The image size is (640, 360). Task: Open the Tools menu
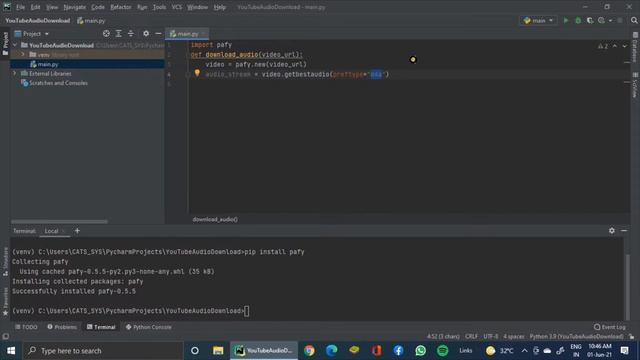click(159, 7)
